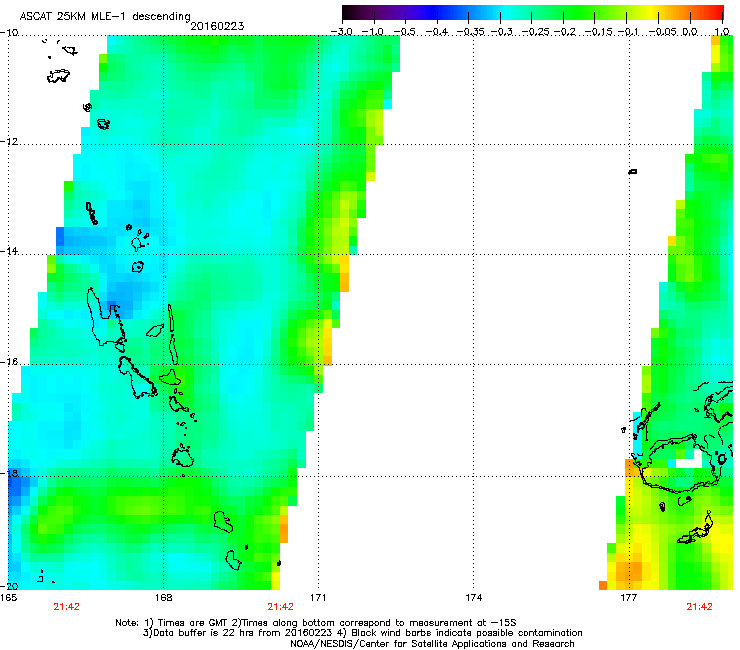The width and height of the screenshot is (740, 650).
Task: Click the latitude label '-16'
Action: tap(9, 362)
